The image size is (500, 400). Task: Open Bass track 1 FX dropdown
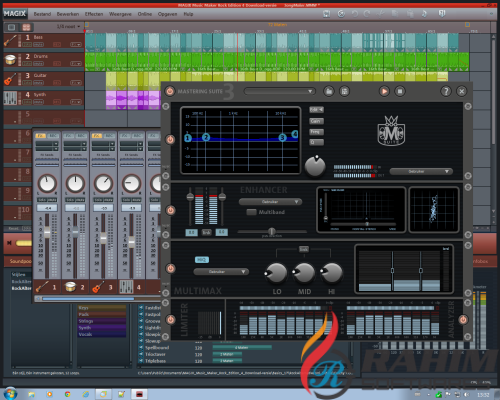(76, 44)
